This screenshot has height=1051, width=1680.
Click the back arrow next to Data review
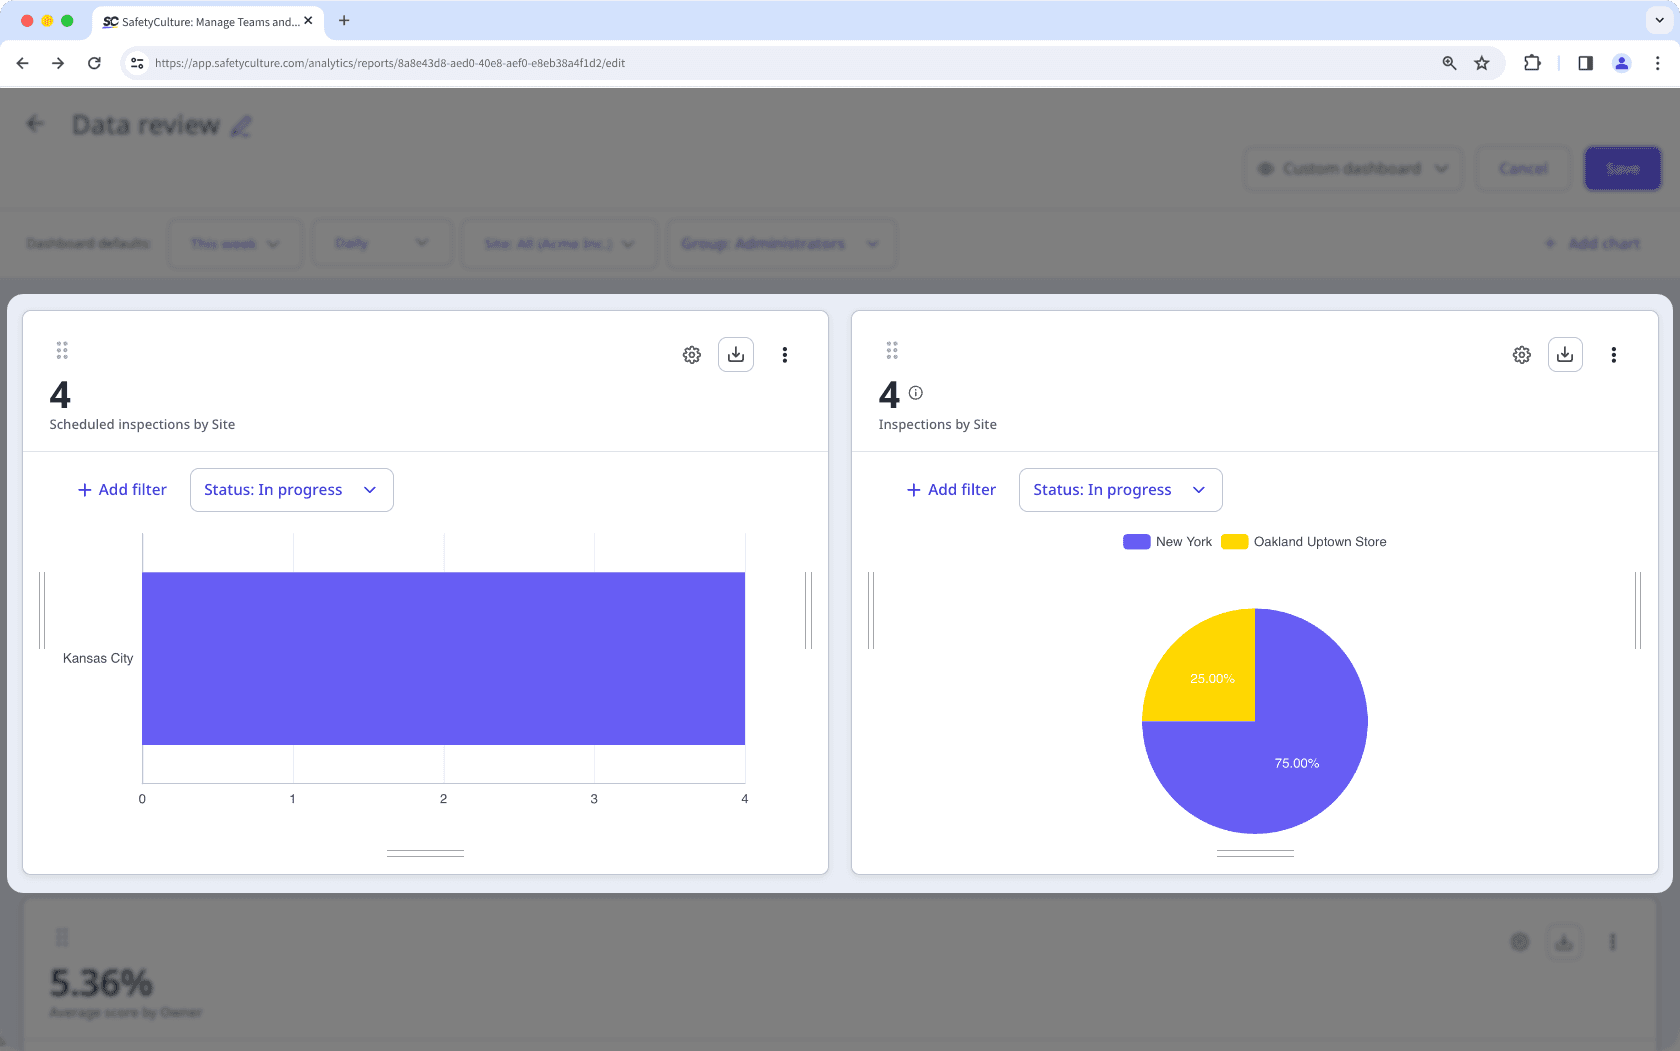click(x=34, y=123)
